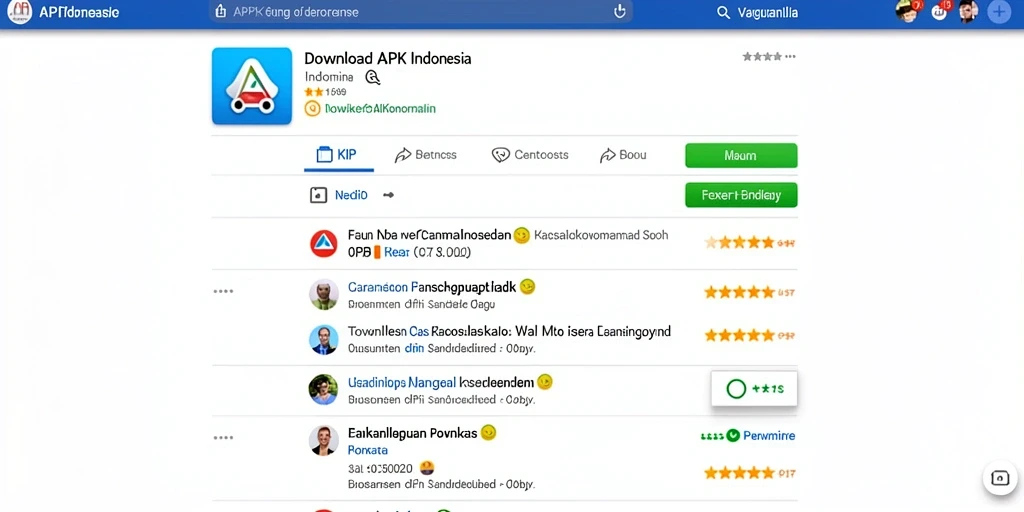Open the Towenllesn Cas Racoslaskalo entry

point(509,332)
